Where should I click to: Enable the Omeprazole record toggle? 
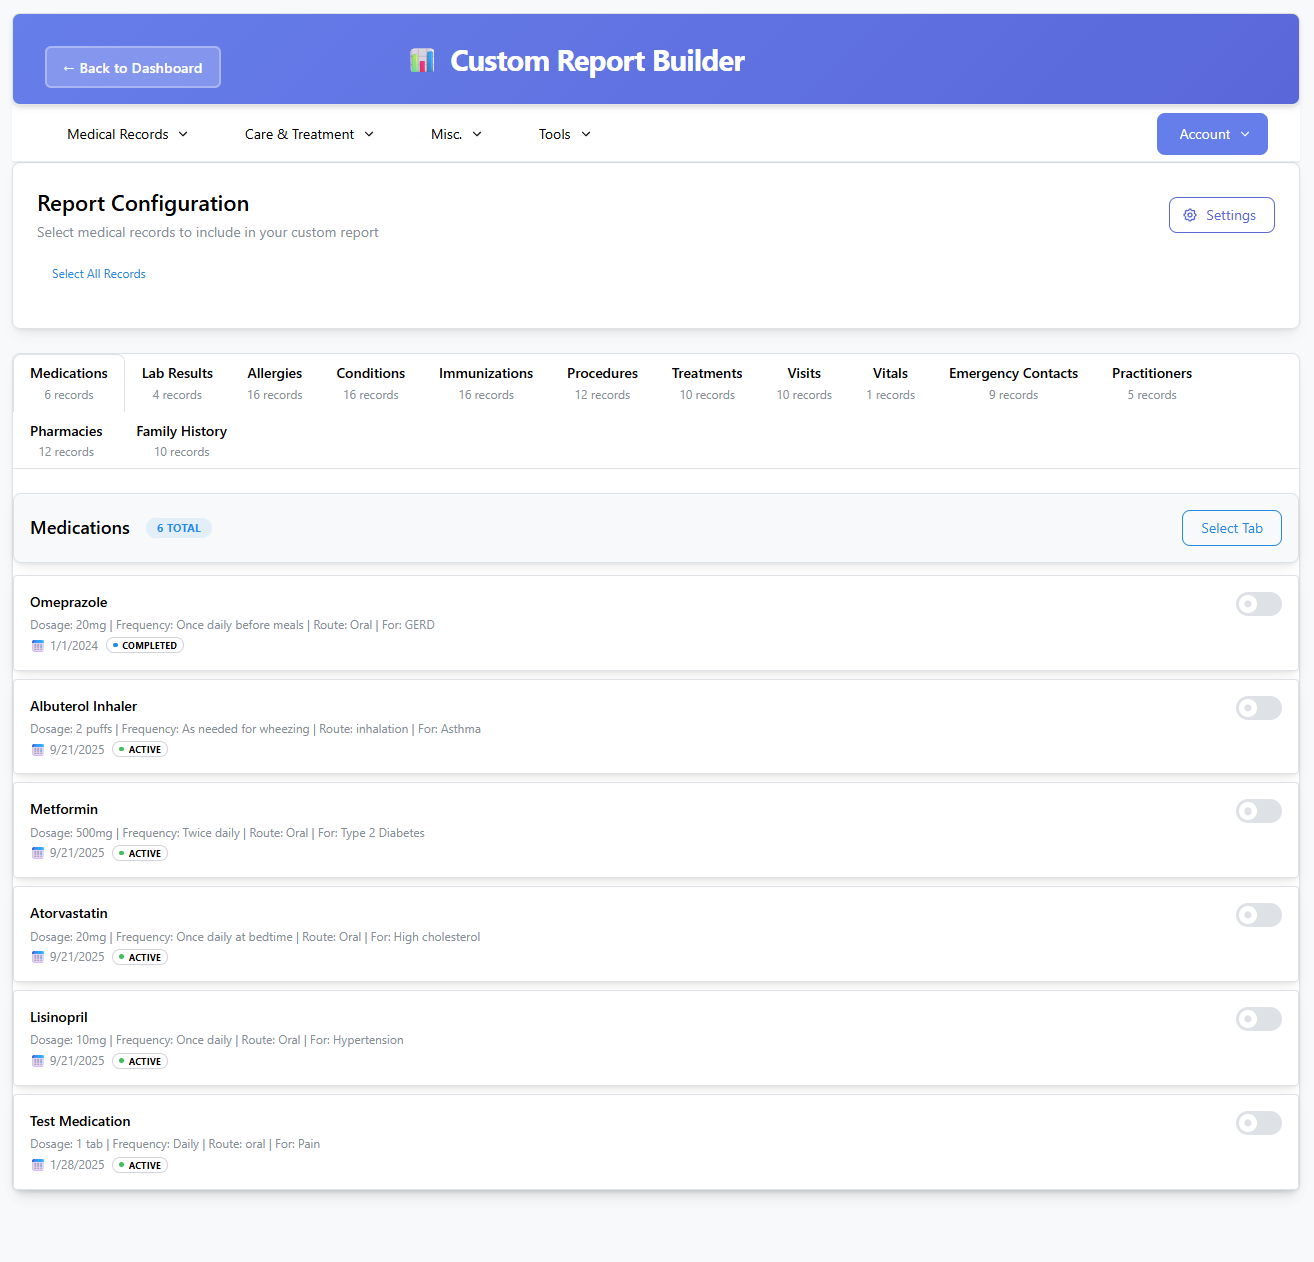coord(1258,604)
